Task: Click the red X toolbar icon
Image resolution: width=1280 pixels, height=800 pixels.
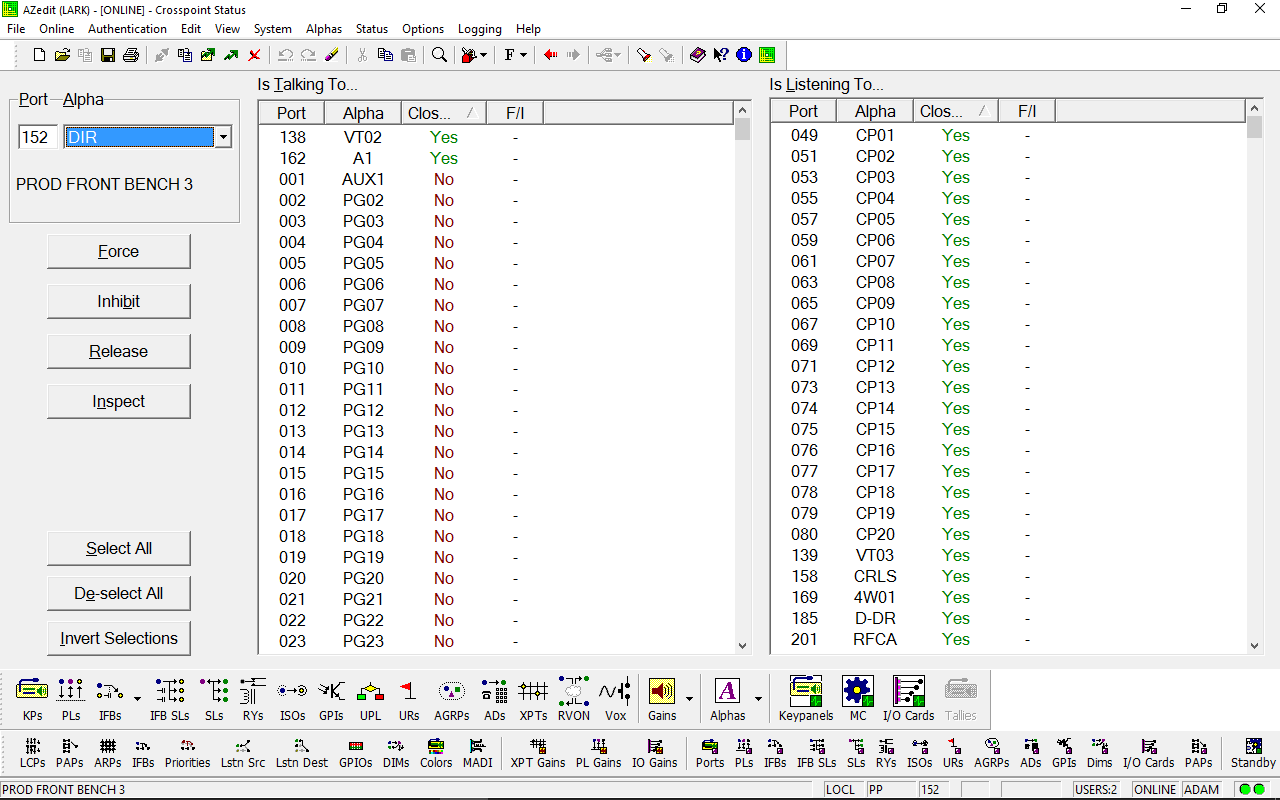Action: tap(255, 55)
